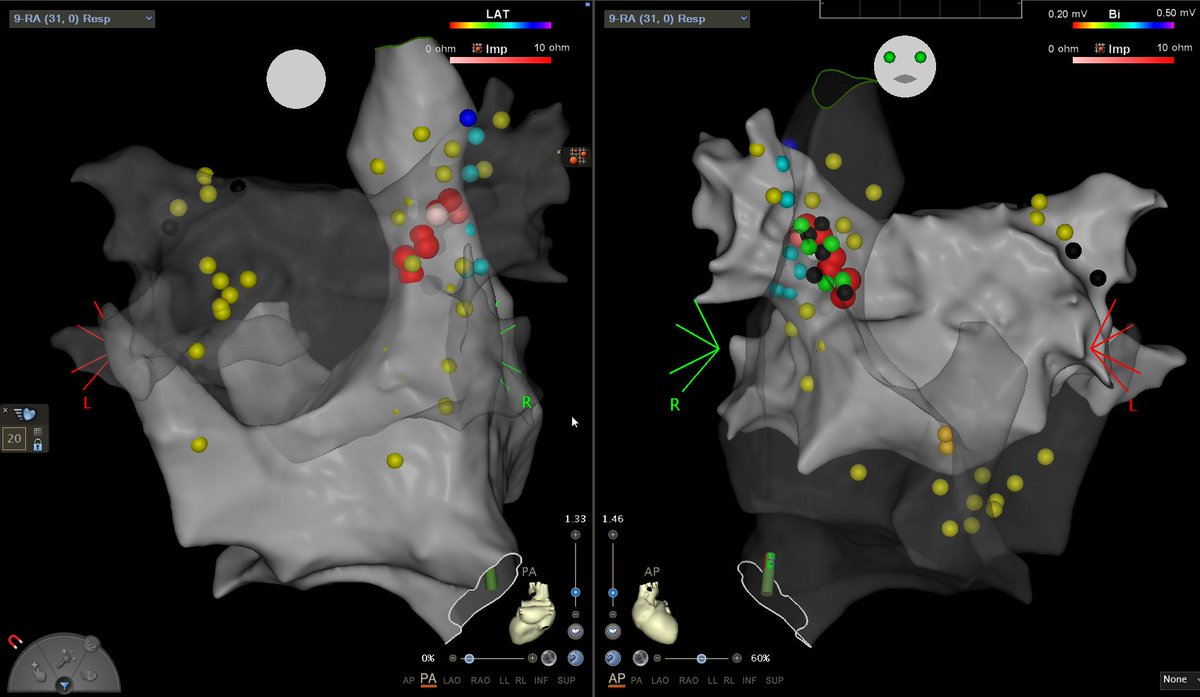1200x697 pixels.
Task: Click the heart tool on the right of the dial
Action: tap(89, 674)
